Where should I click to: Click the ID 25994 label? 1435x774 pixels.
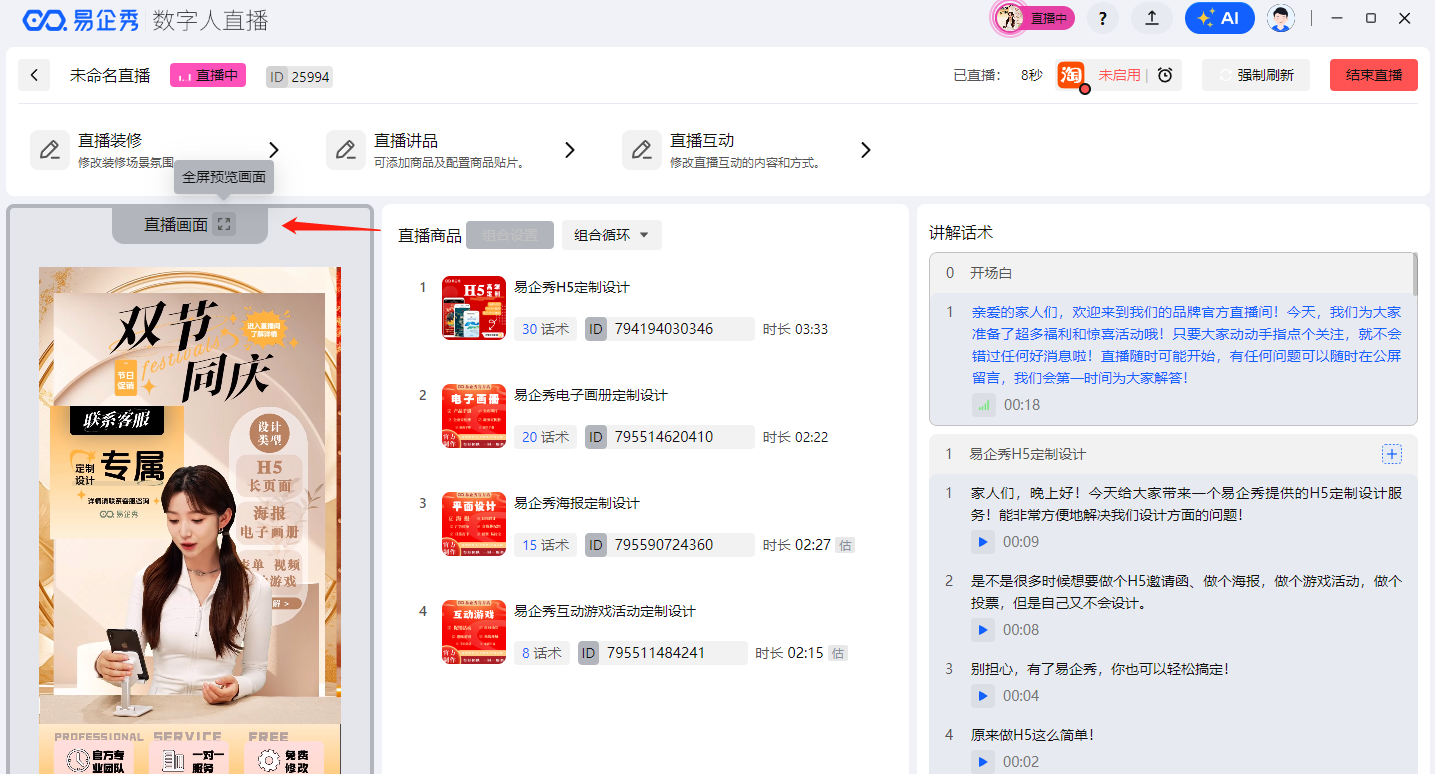[x=300, y=76]
